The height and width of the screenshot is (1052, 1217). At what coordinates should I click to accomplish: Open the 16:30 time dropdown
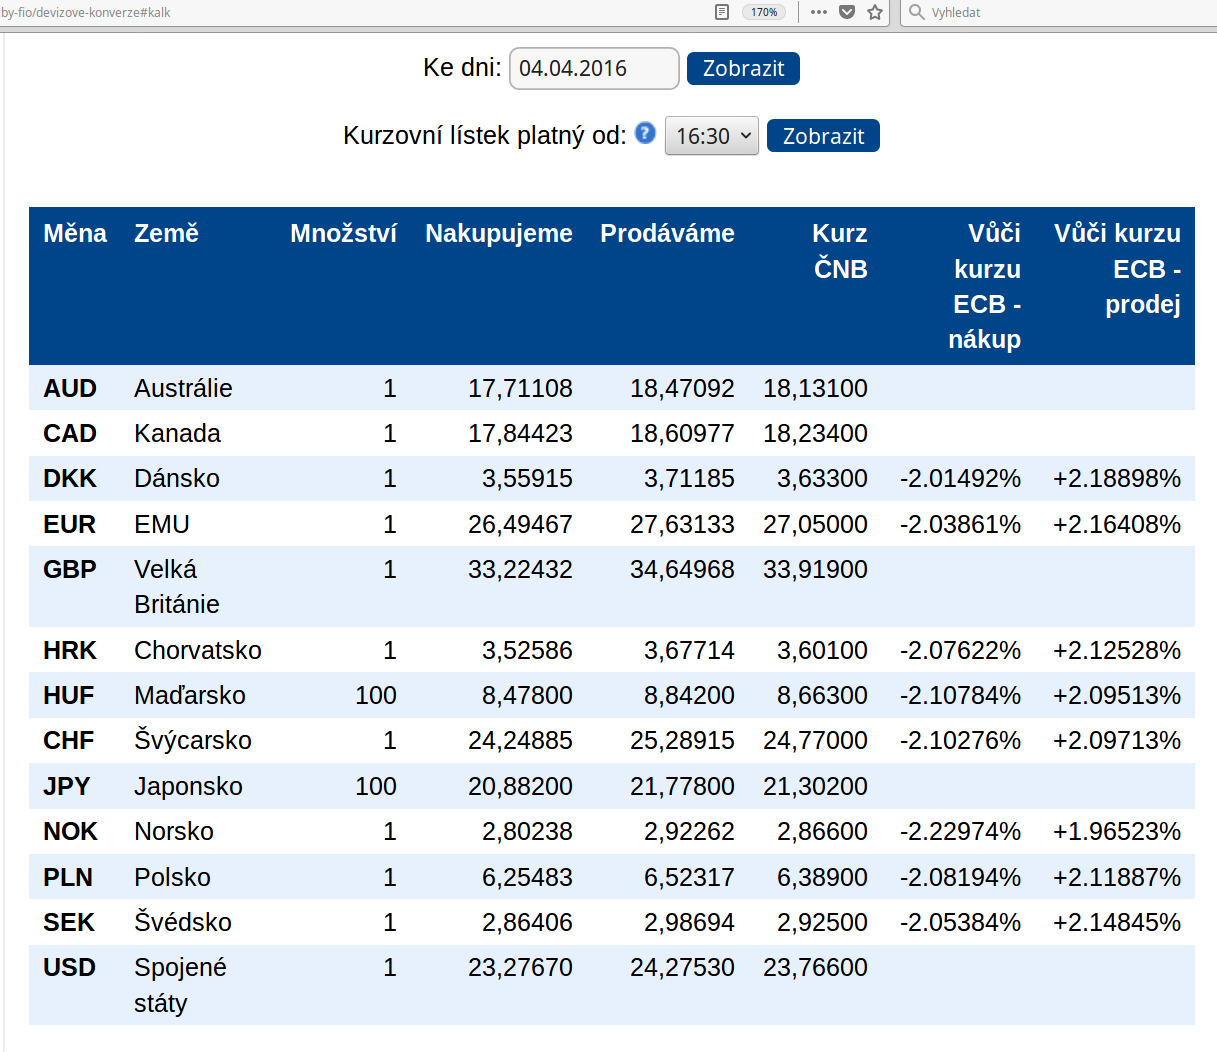712,136
